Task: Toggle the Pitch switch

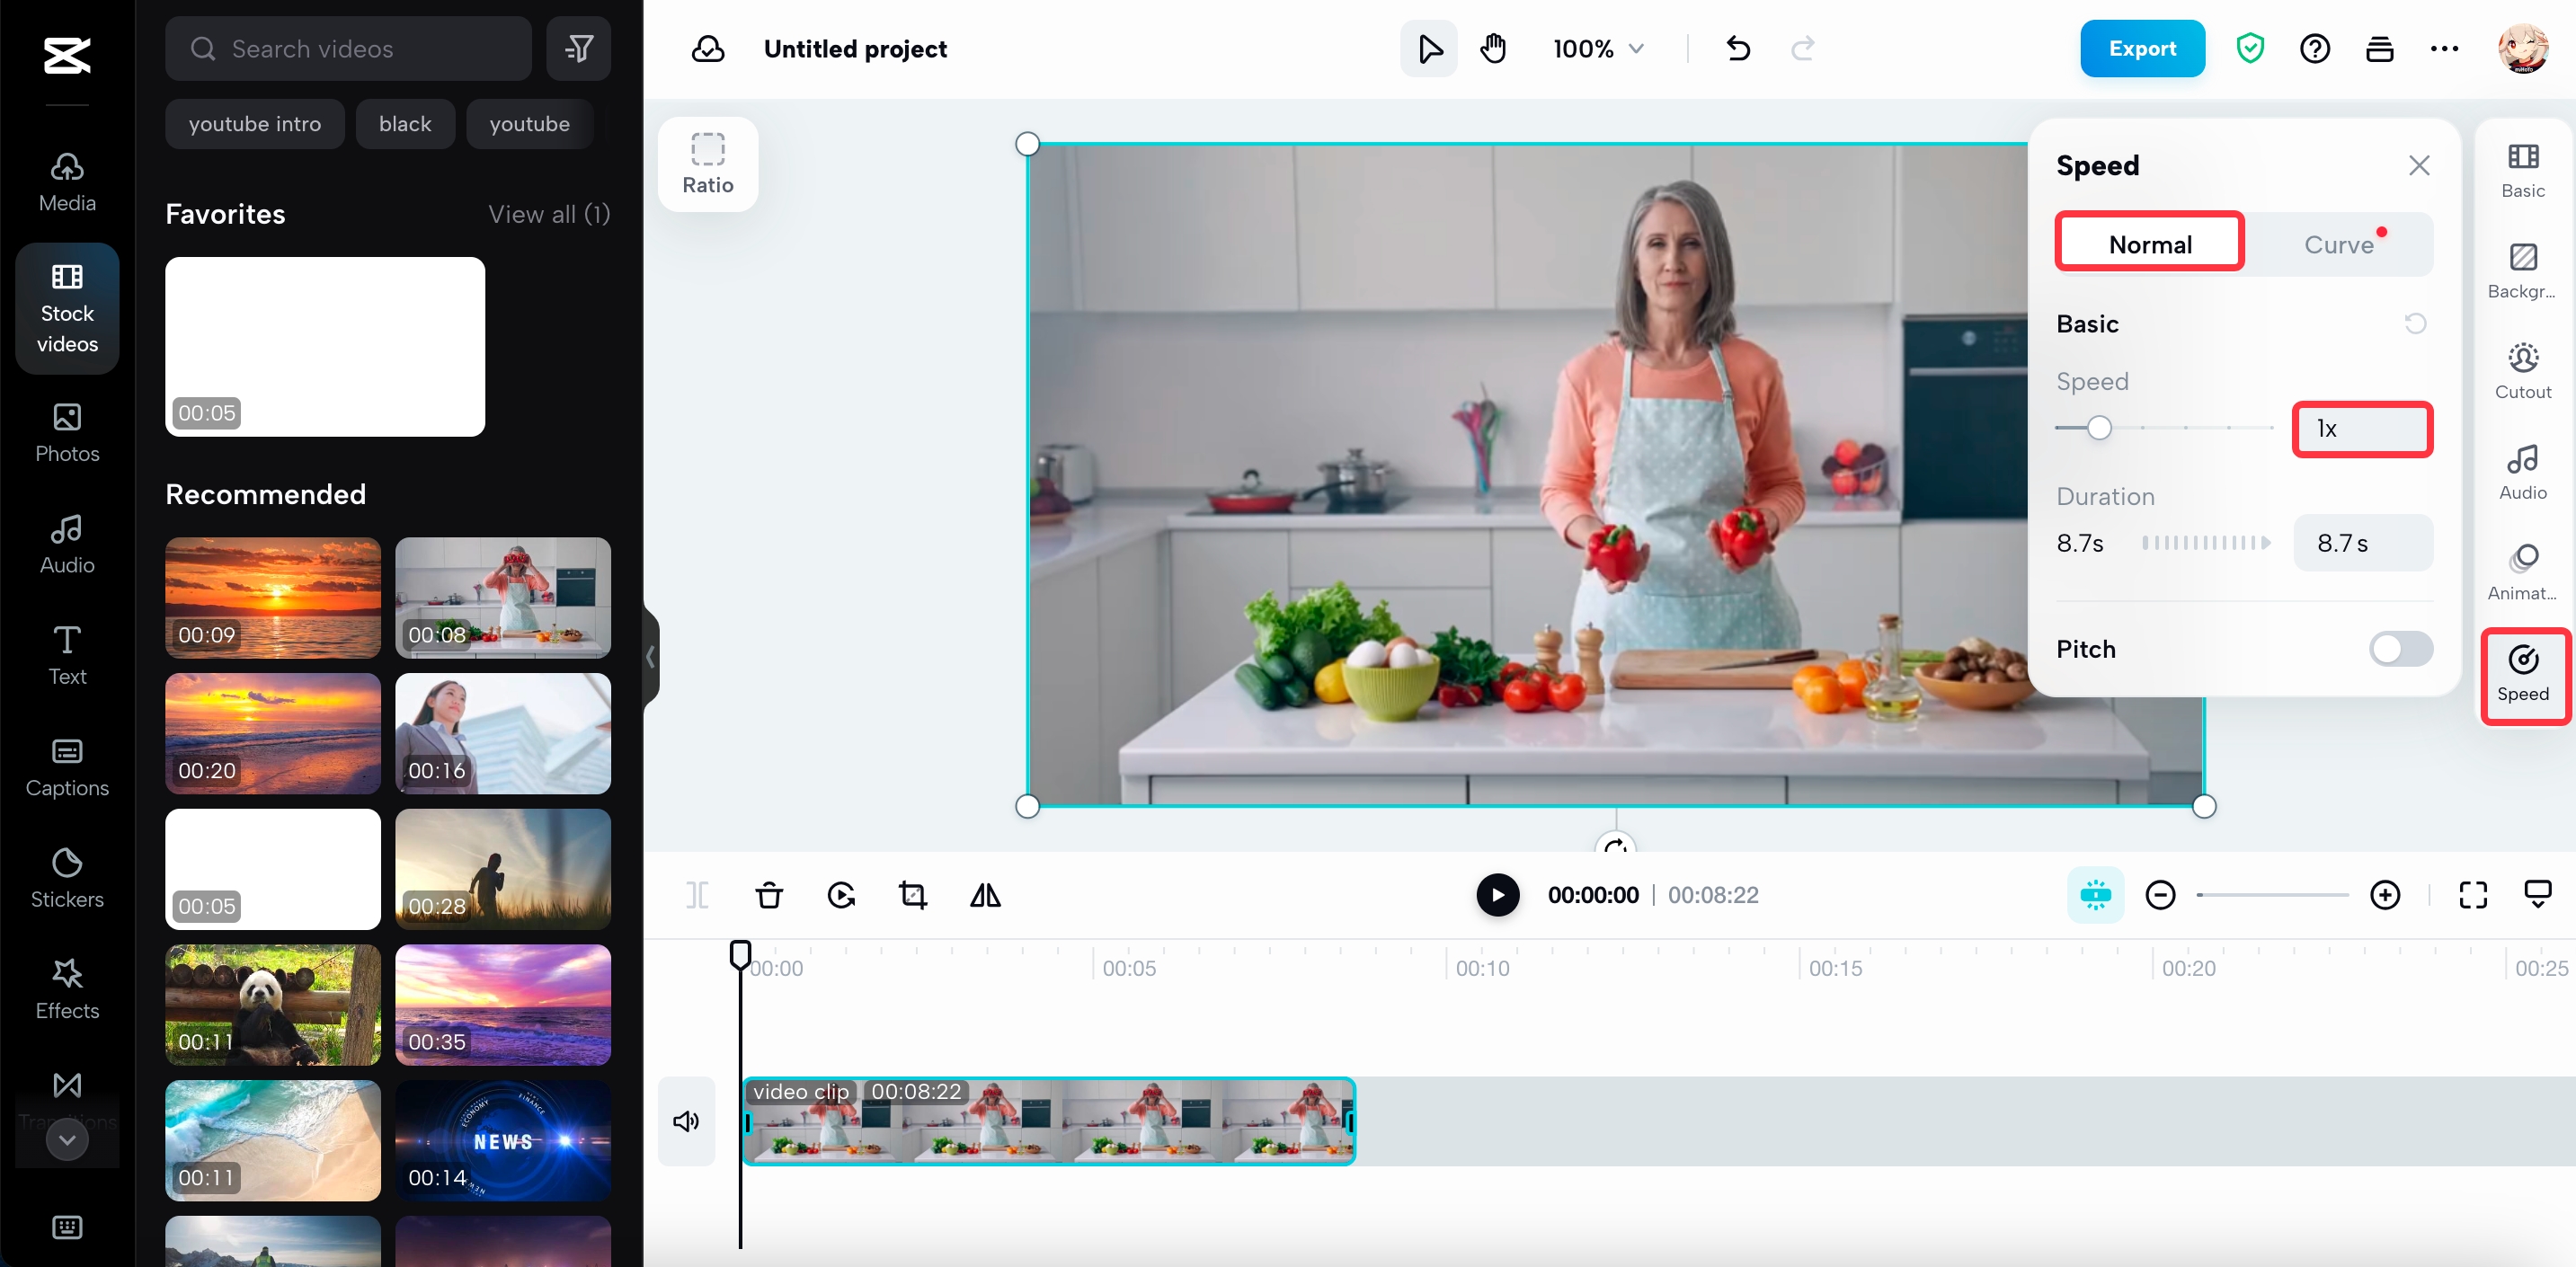Action: pos(2400,649)
